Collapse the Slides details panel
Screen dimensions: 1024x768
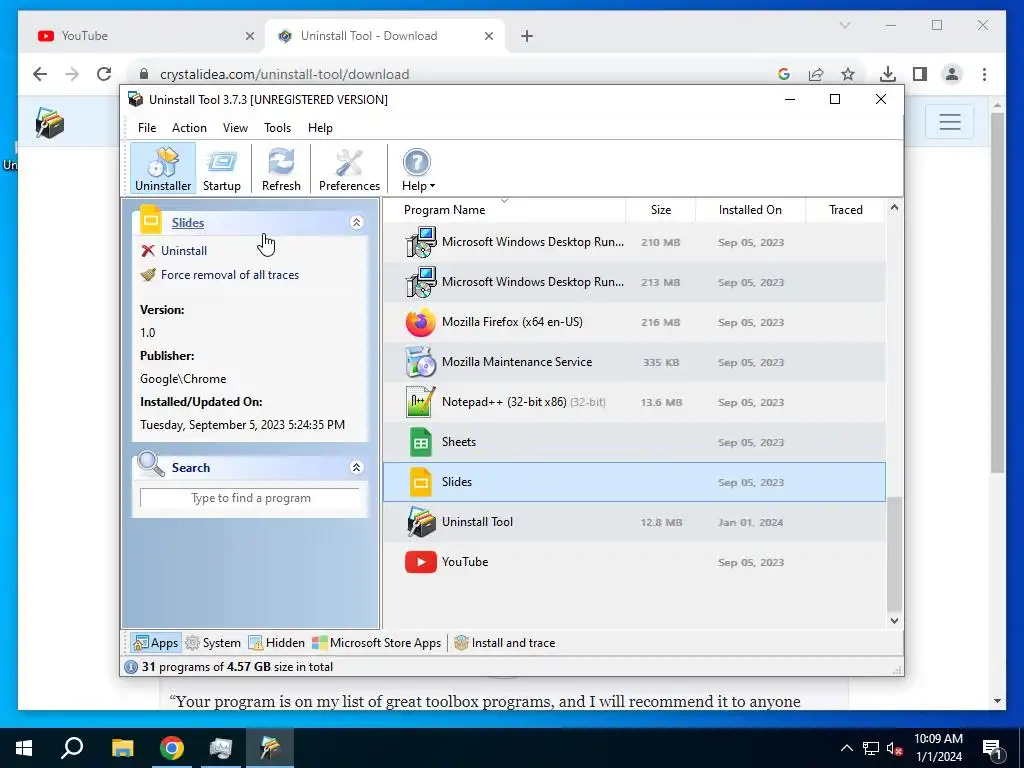(x=357, y=223)
